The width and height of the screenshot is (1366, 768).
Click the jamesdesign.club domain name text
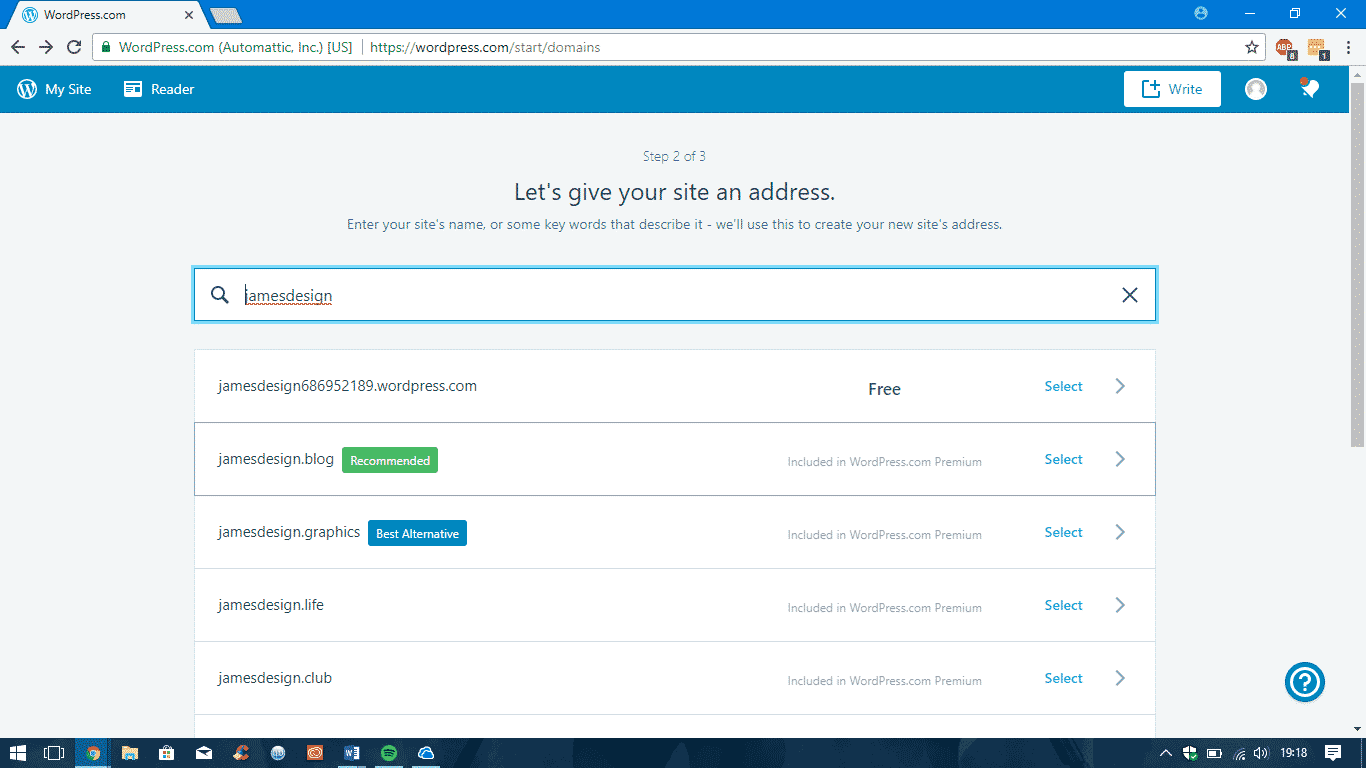pos(275,678)
